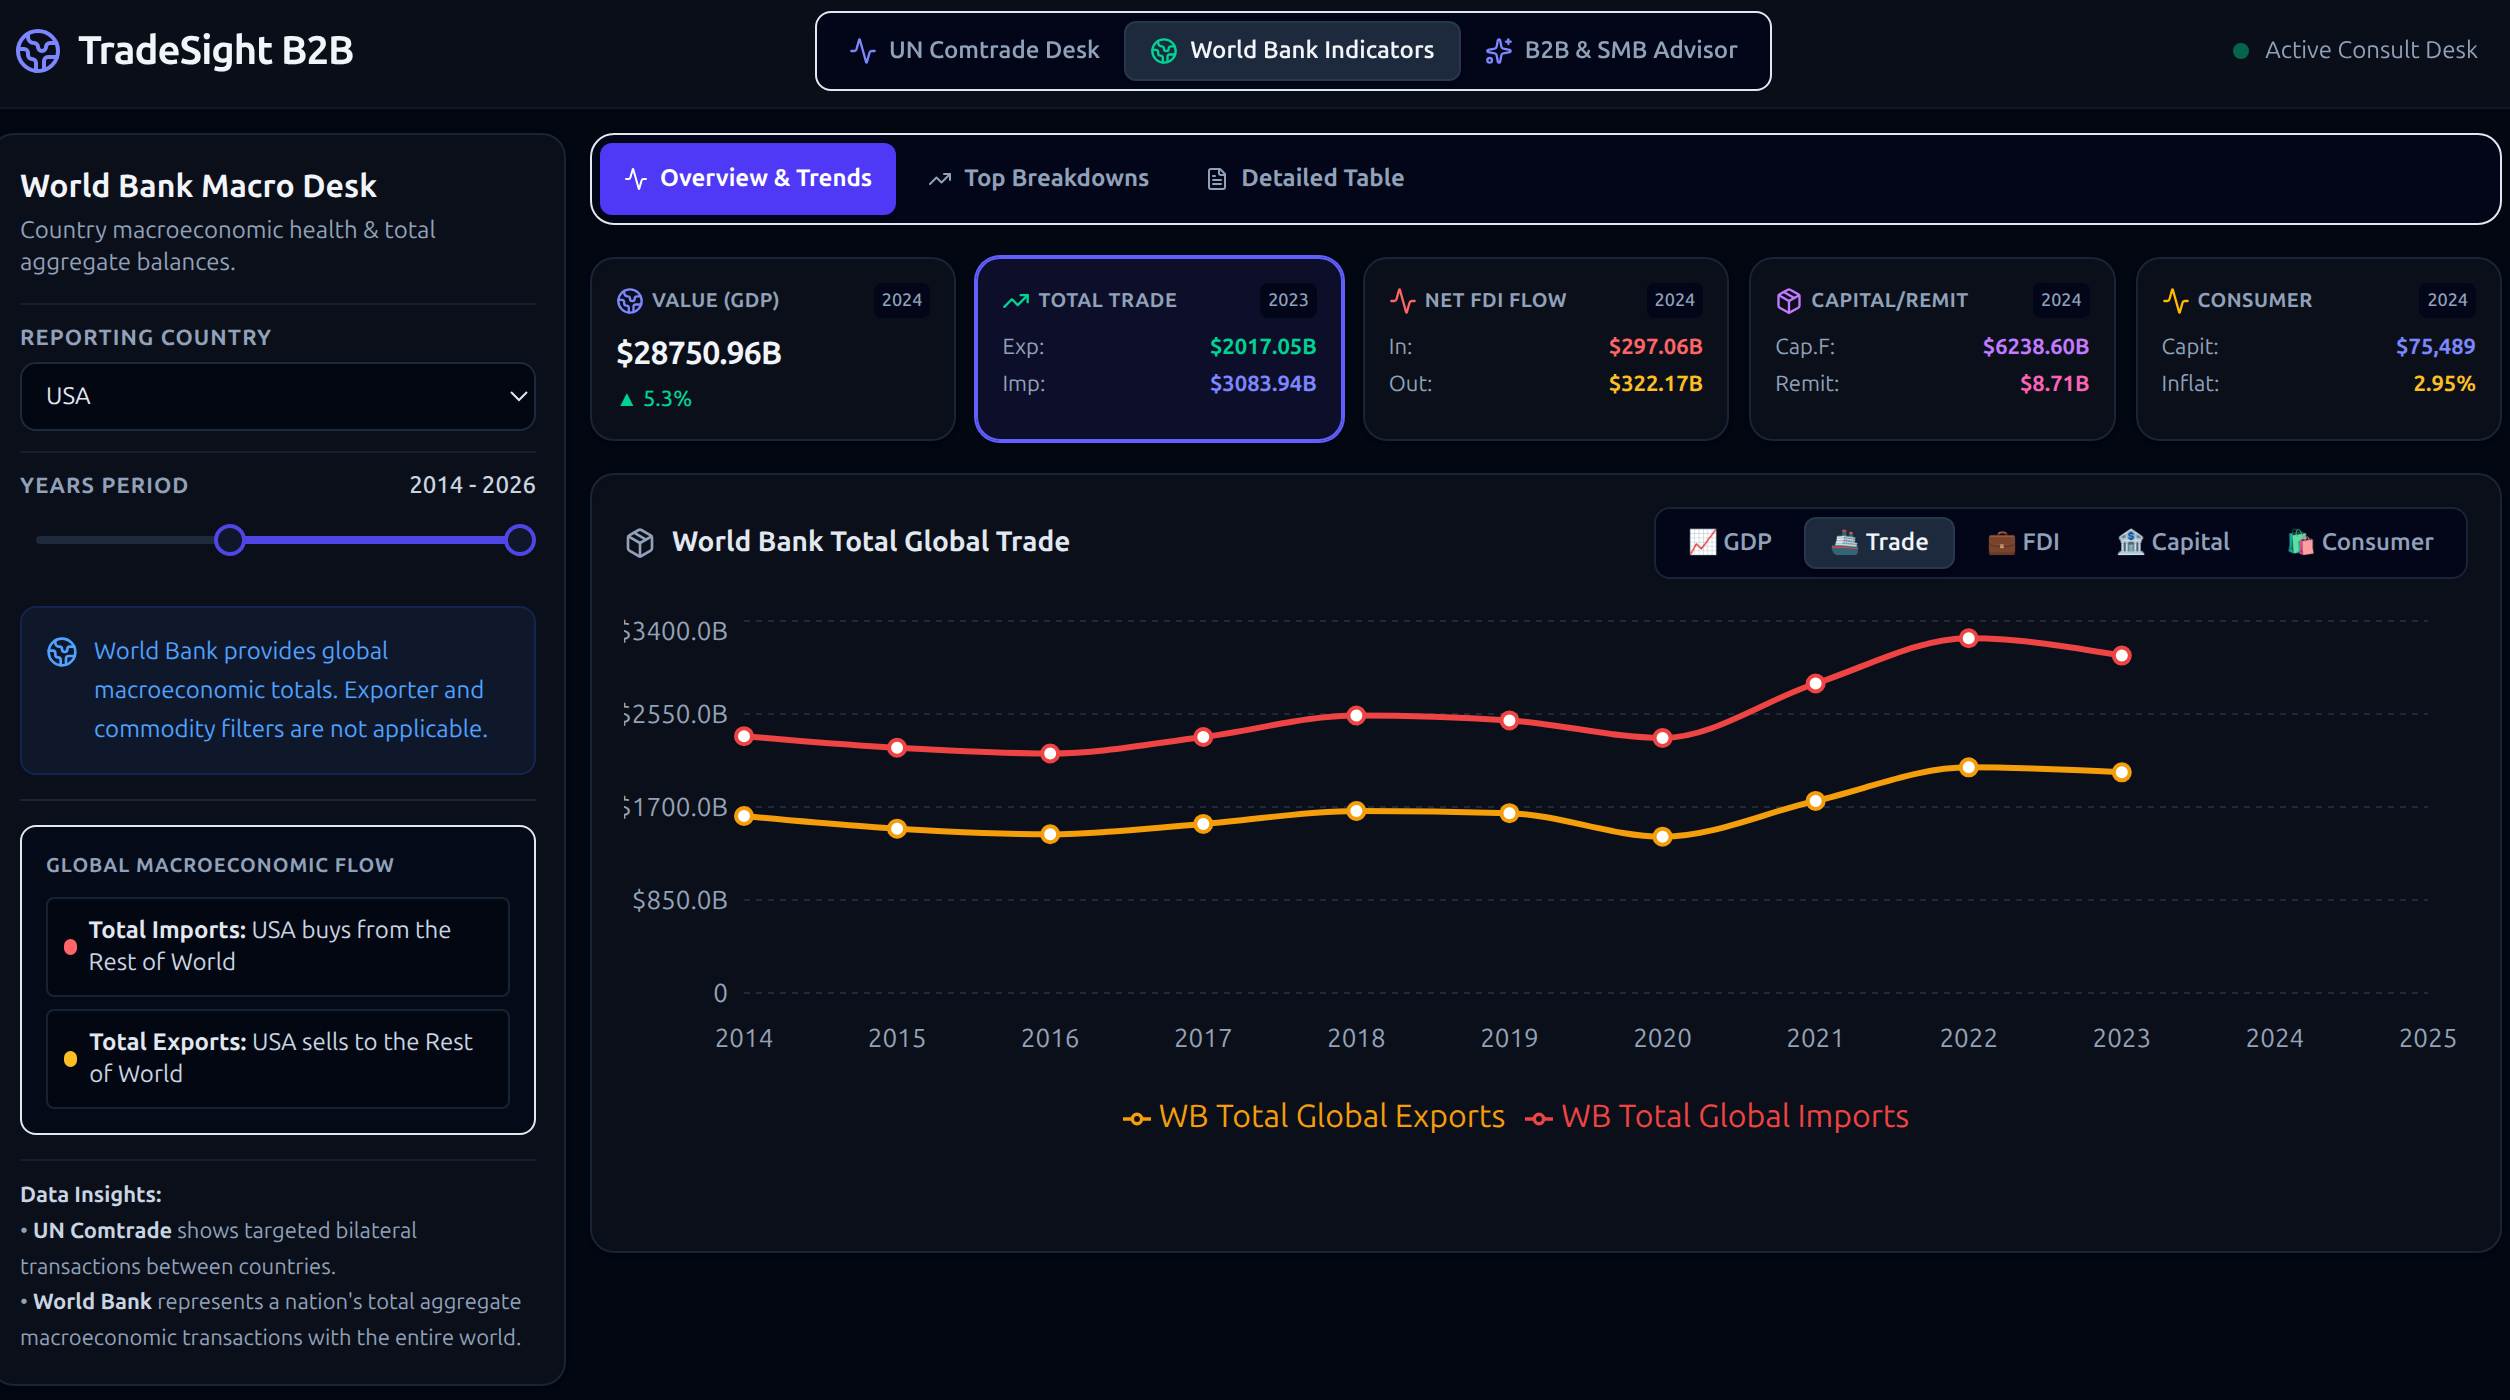This screenshot has width=2510, height=1400.
Task: Click the 2023 year badge on Total Trade card
Action: coord(1288,300)
